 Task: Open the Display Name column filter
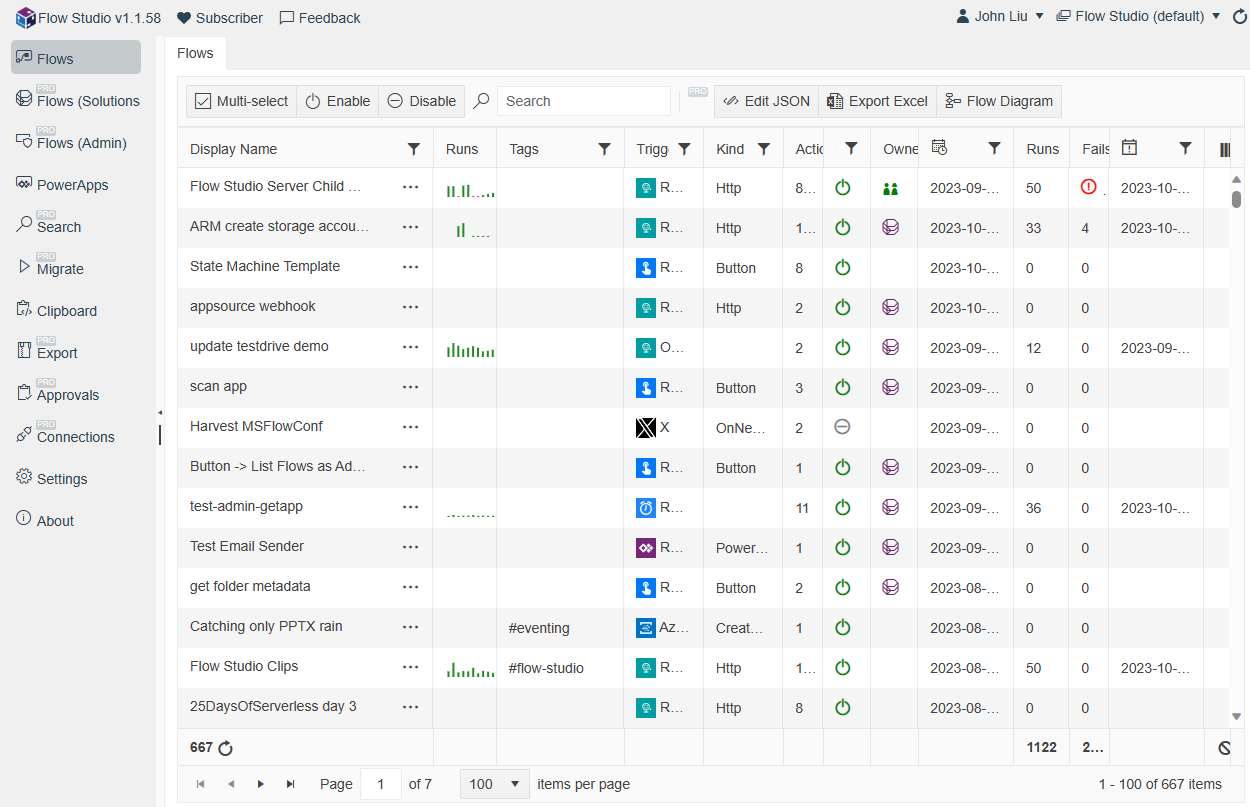pos(413,149)
